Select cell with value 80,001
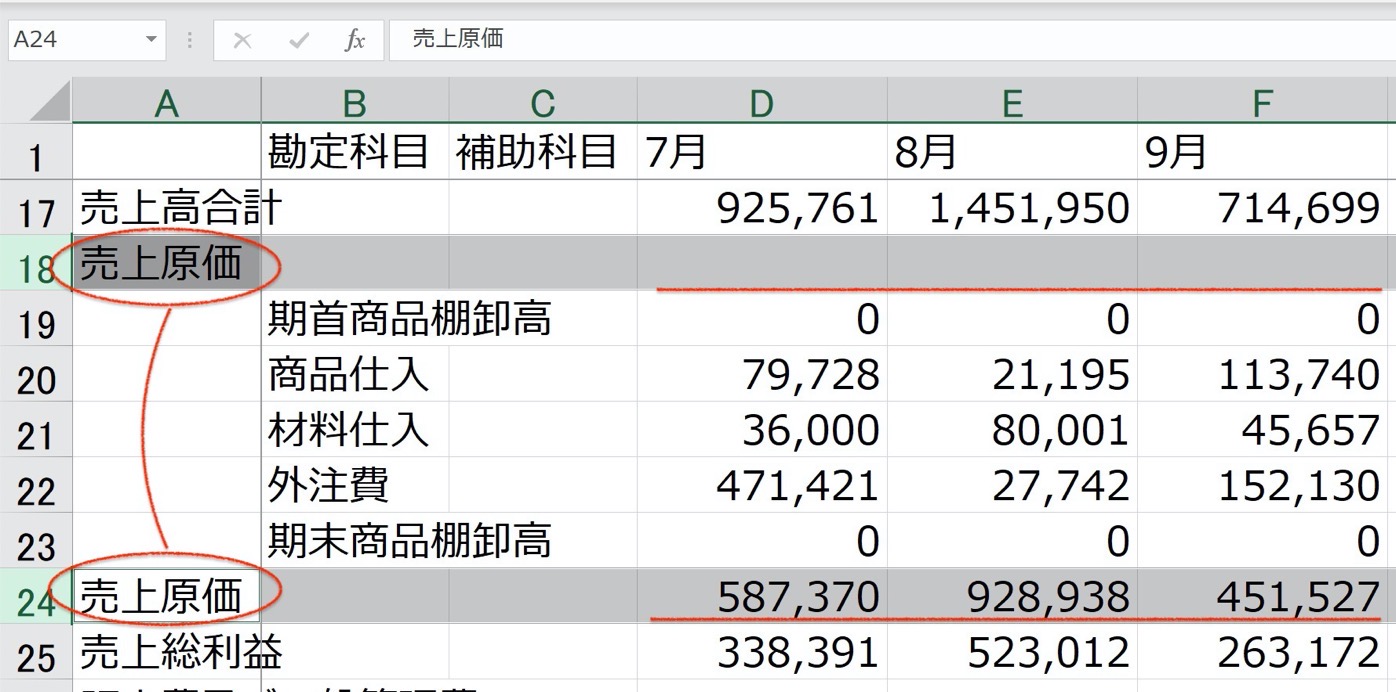The width and height of the screenshot is (1396, 692). coord(1012,430)
